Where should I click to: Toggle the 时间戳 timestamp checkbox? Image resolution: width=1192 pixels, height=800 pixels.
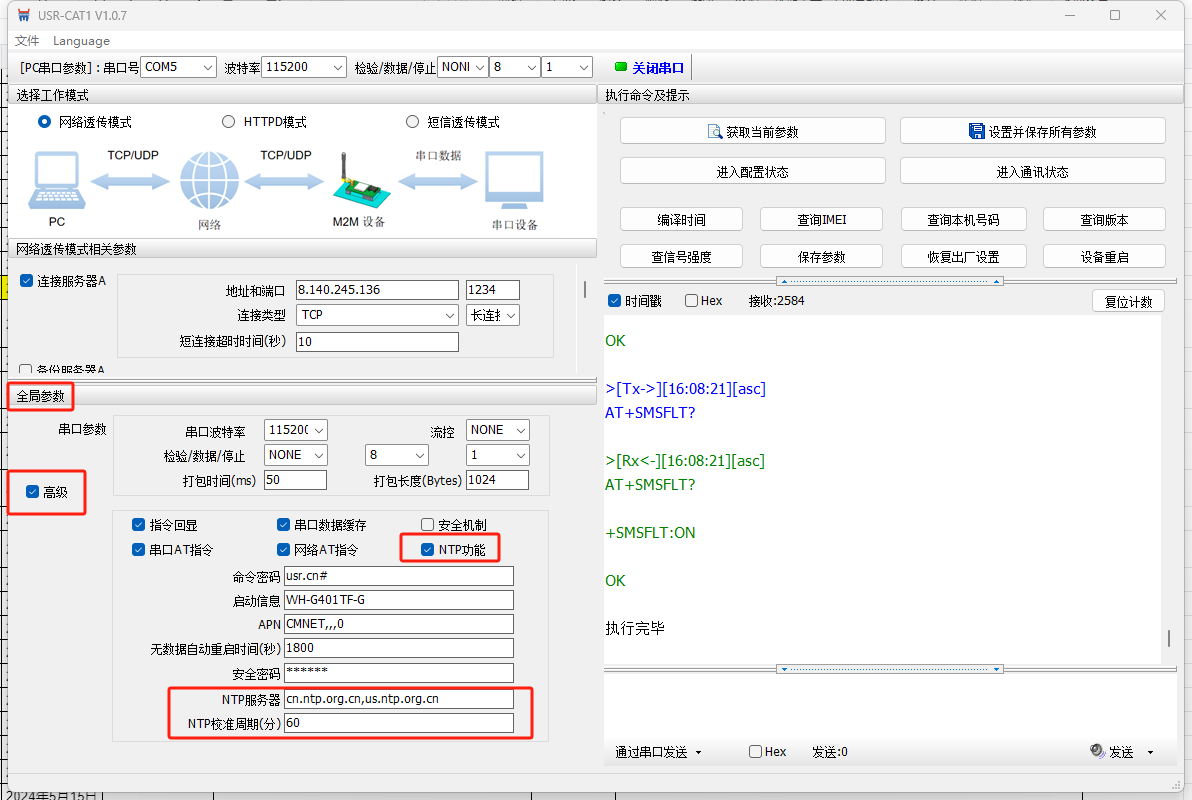[x=615, y=301]
